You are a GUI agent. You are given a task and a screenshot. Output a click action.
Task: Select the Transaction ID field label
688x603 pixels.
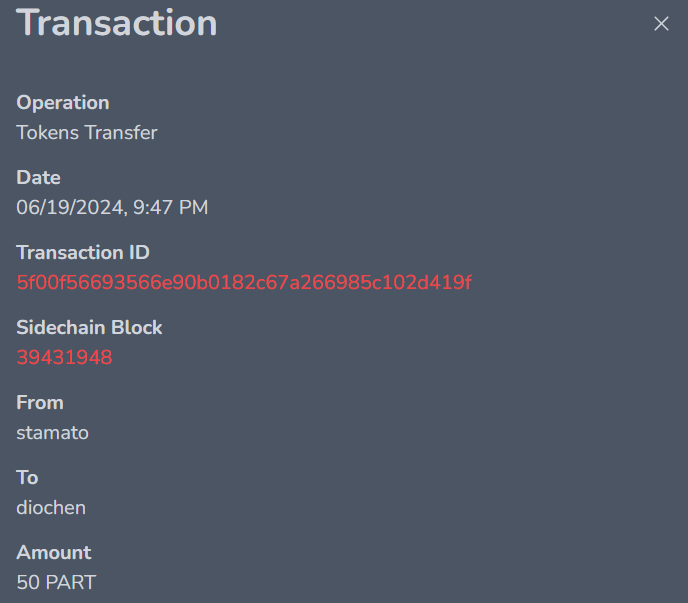coord(83,252)
